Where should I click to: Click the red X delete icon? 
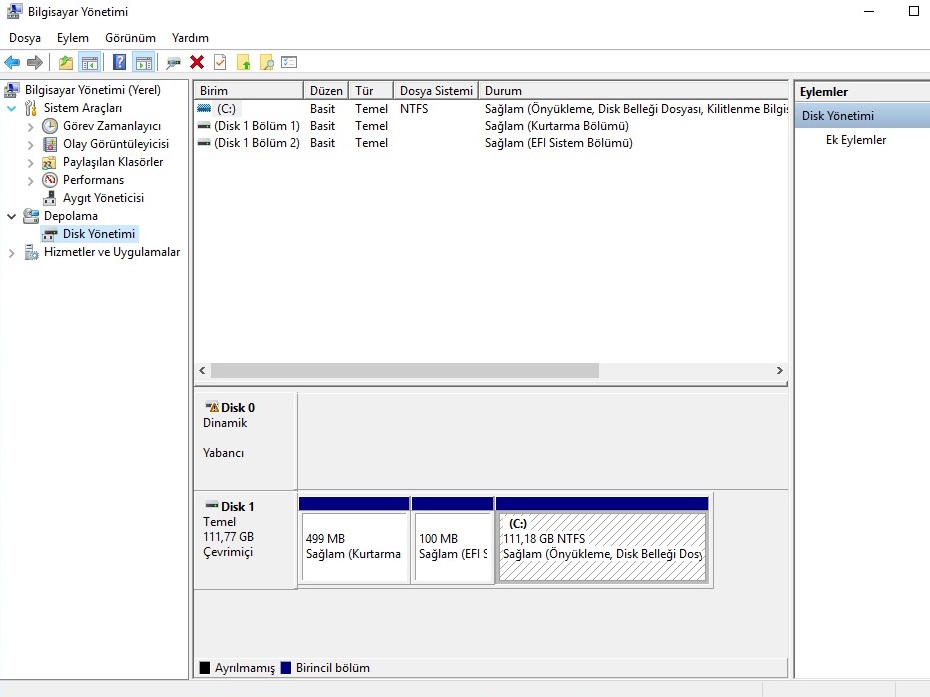tap(197, 63)
